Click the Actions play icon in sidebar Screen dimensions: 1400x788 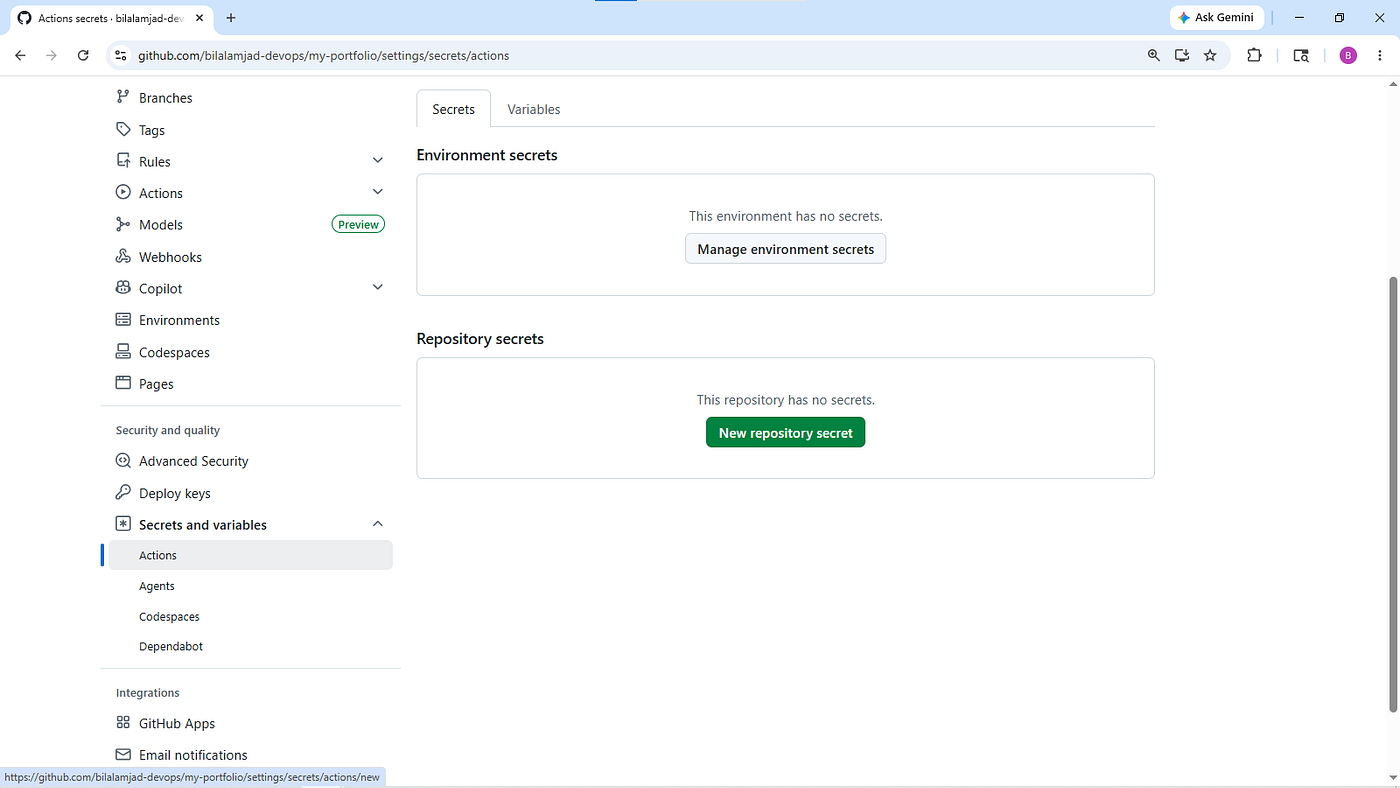coord(123,193)
